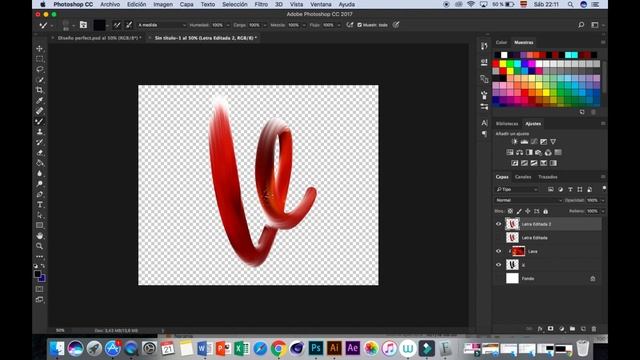This screenshot has width=640, height=360.
Task: Switch to the Canales tab
Action: [x=523, y=177]
